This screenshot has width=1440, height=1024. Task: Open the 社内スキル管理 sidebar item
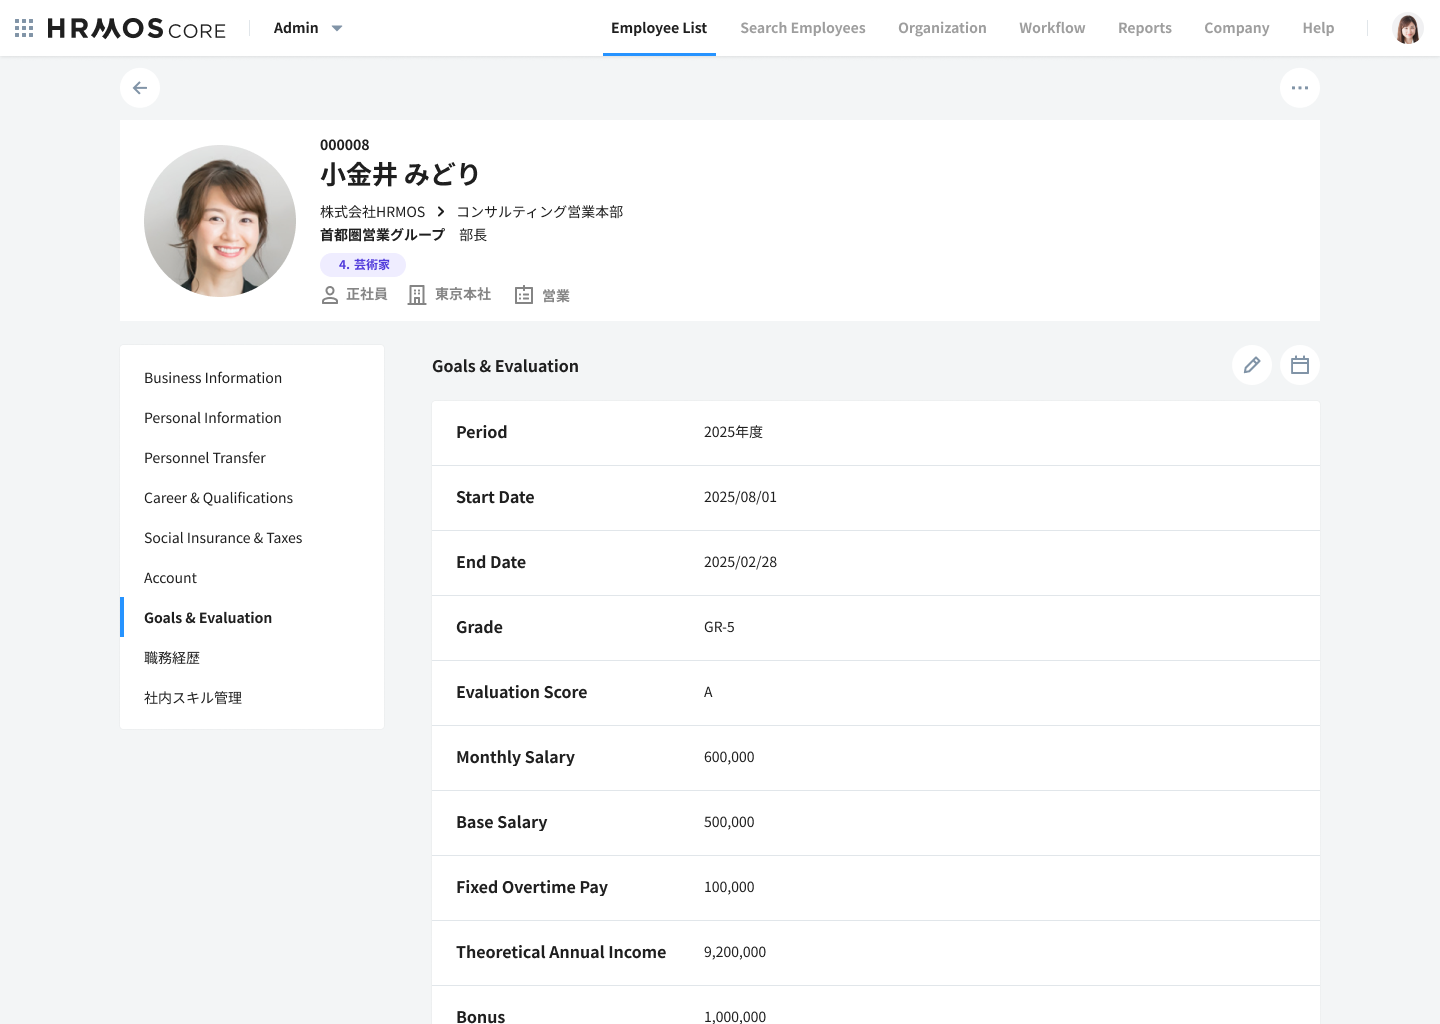[x=193, y=698]
